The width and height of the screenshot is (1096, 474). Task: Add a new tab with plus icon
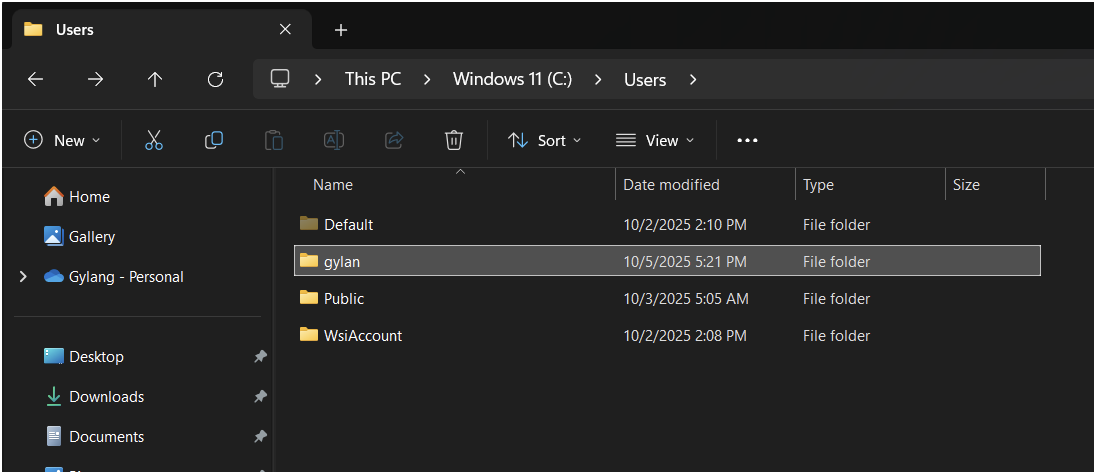[341, 30]
